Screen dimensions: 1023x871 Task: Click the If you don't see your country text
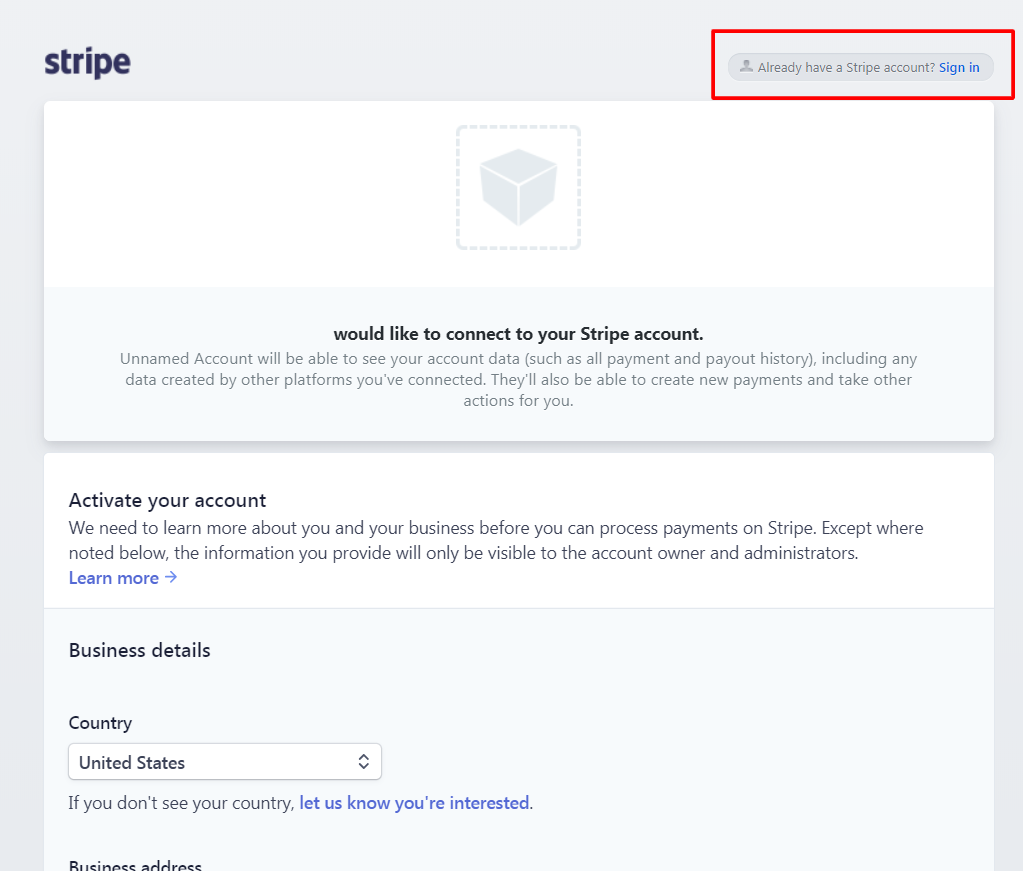[181, 802]
